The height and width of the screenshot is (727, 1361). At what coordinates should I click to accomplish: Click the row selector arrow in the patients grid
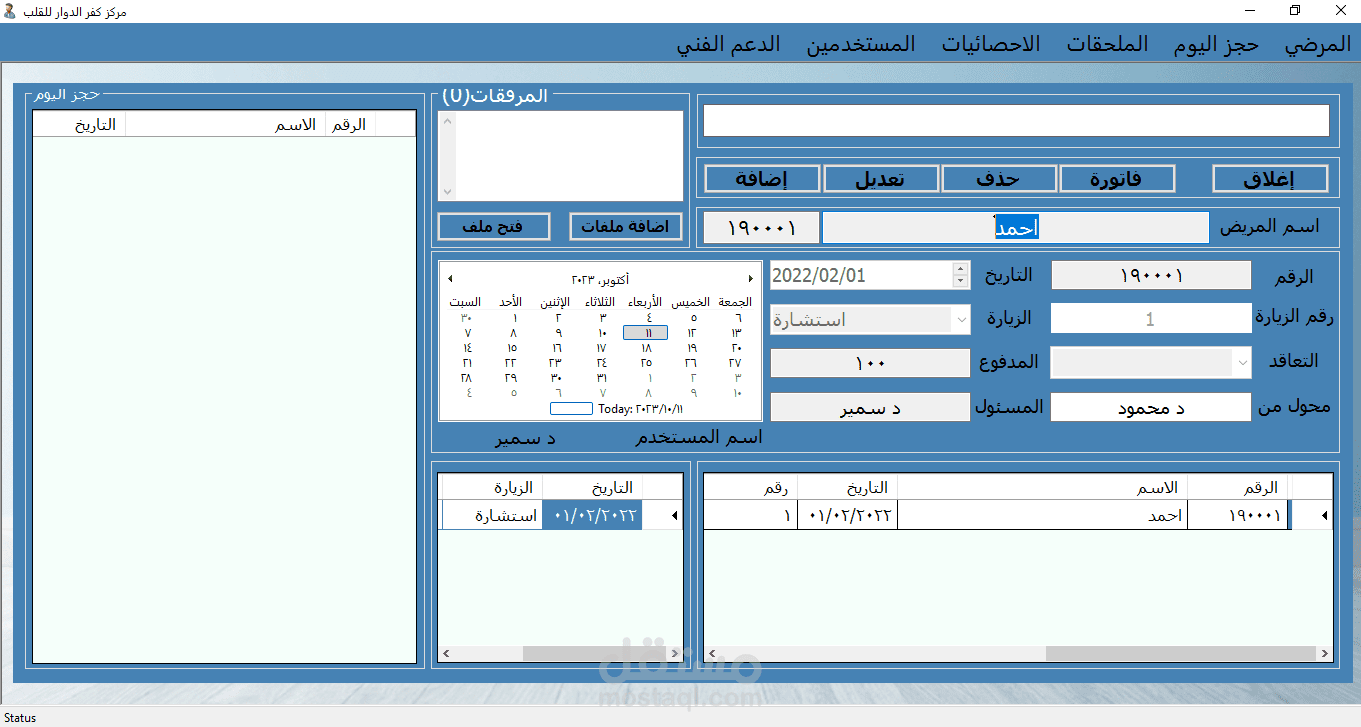pyautogui.click(x=1324, y=516)
